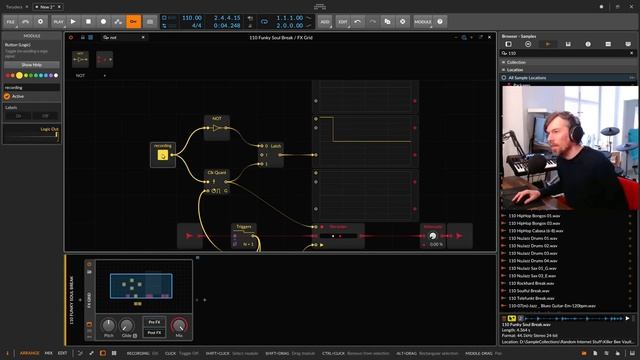Open the EDIT menu
Image resolution: width=640 pixels, height=360 pixels.
[x=343, y=22]
